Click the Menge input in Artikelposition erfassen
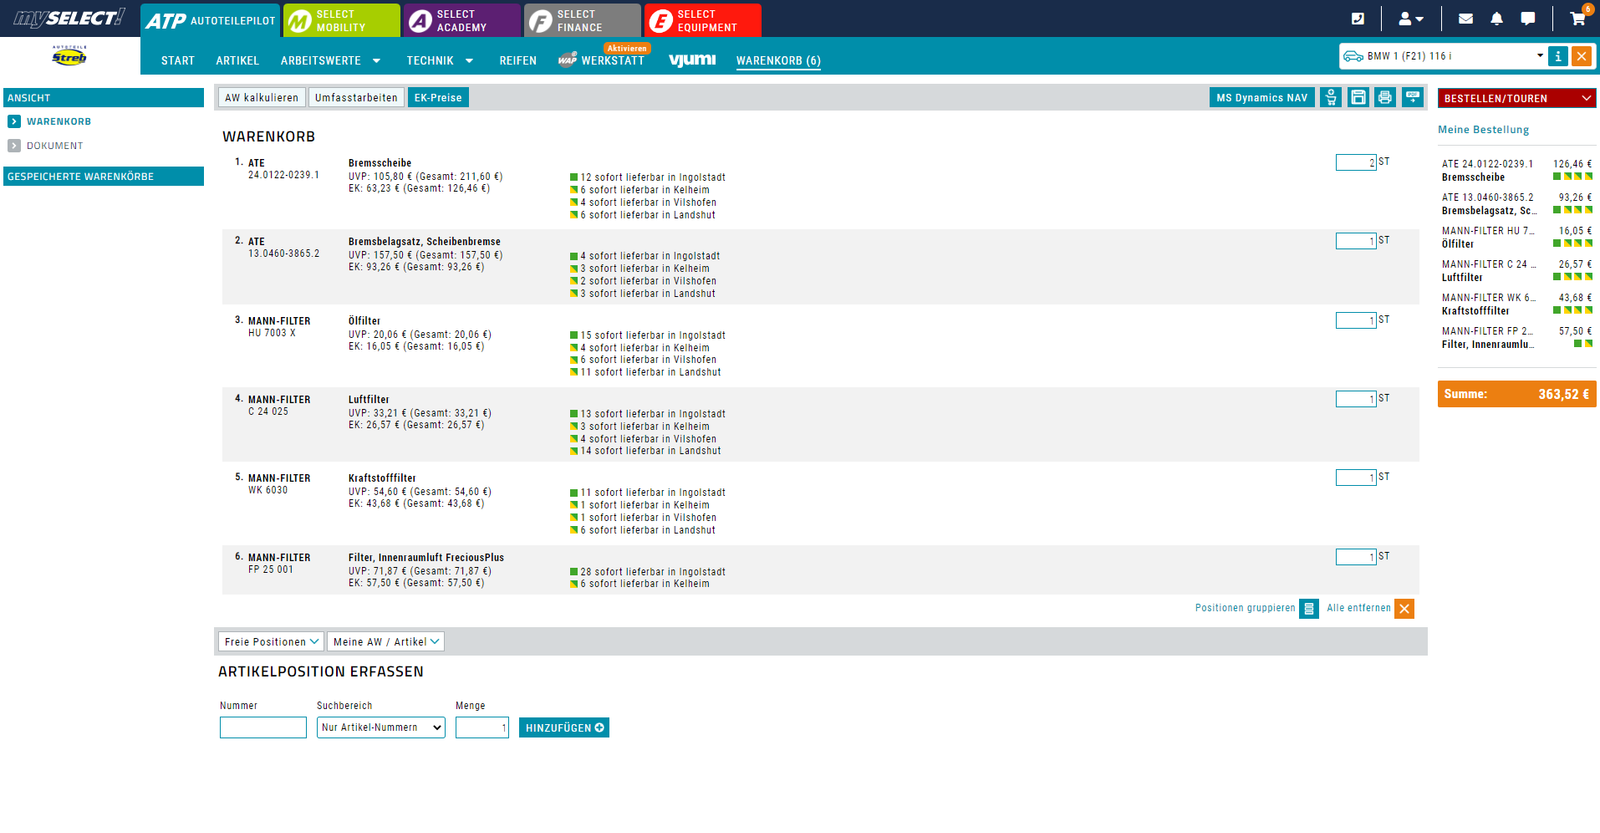 (482, 728)
